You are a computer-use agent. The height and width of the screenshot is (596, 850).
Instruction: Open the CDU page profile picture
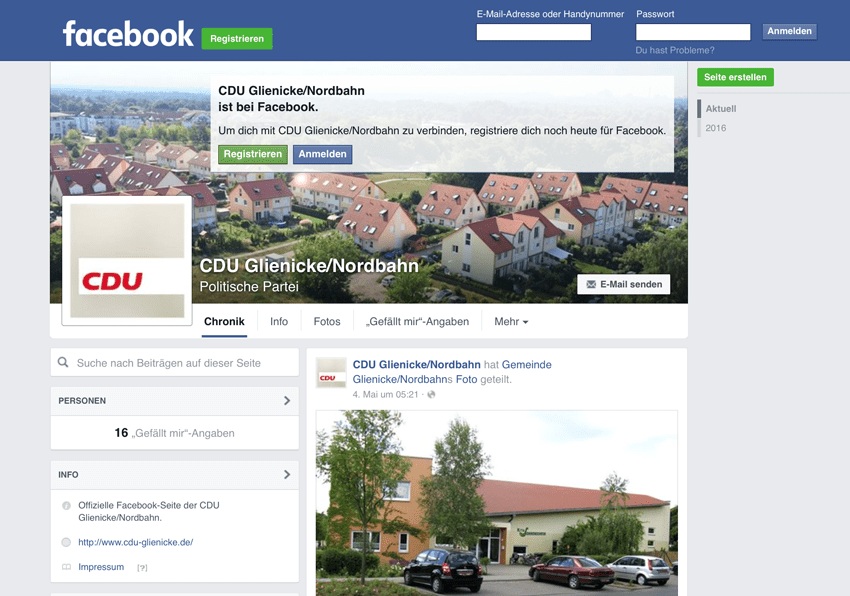[x=127, y=260]
